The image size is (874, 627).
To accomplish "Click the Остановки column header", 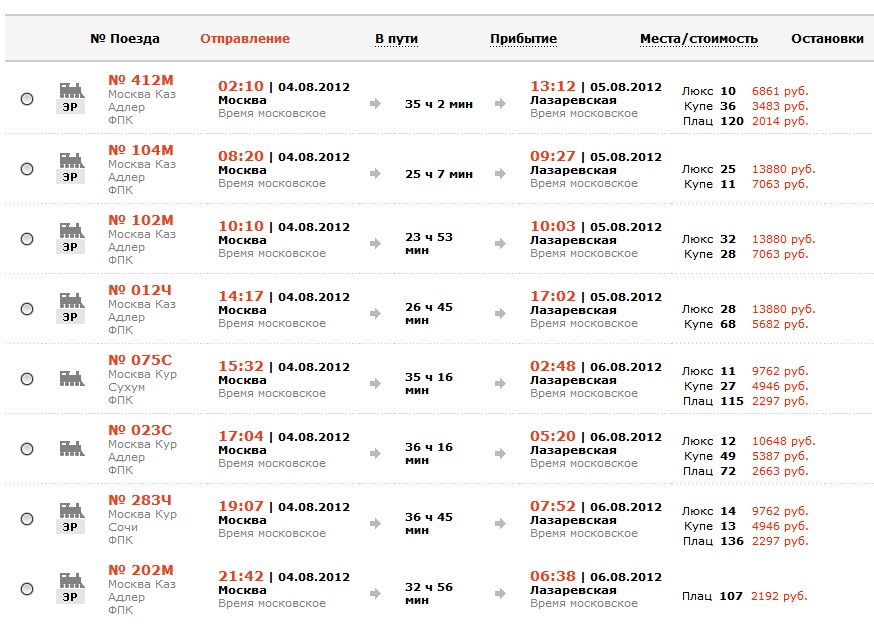I will pyautogui.click(x=827, y=39).
